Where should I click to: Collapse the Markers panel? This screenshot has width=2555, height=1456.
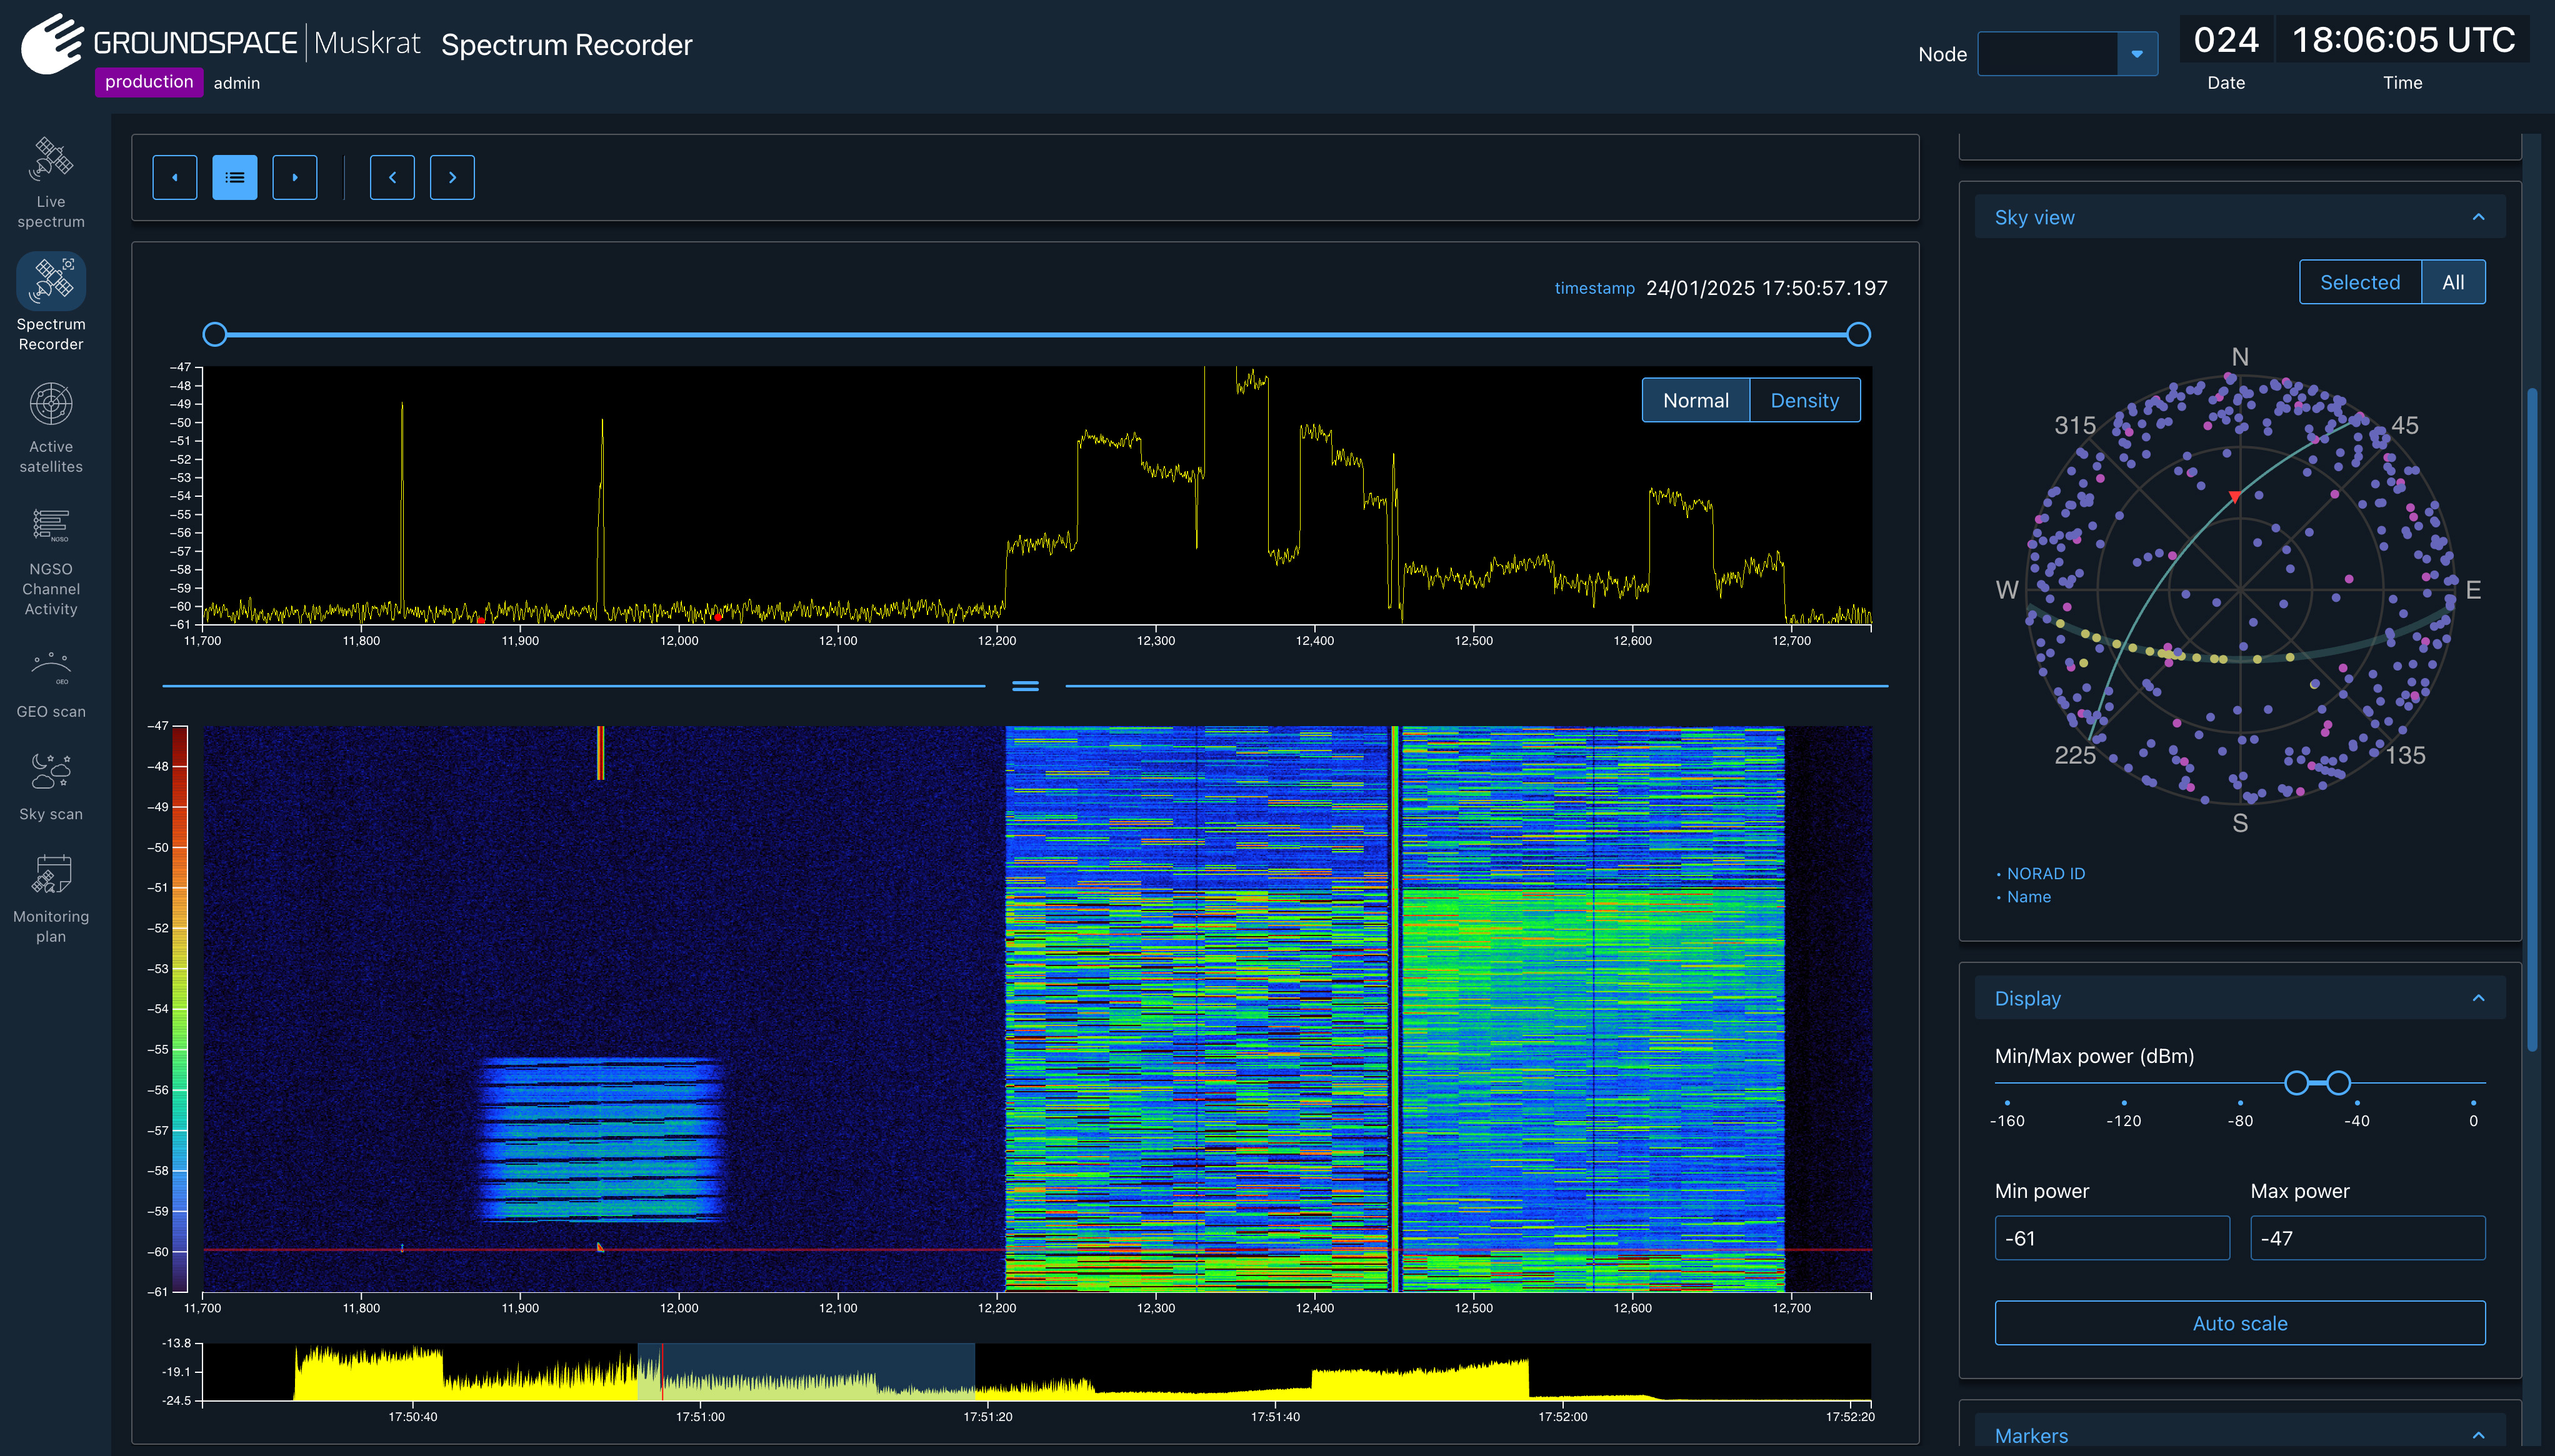[2478, 1435]
